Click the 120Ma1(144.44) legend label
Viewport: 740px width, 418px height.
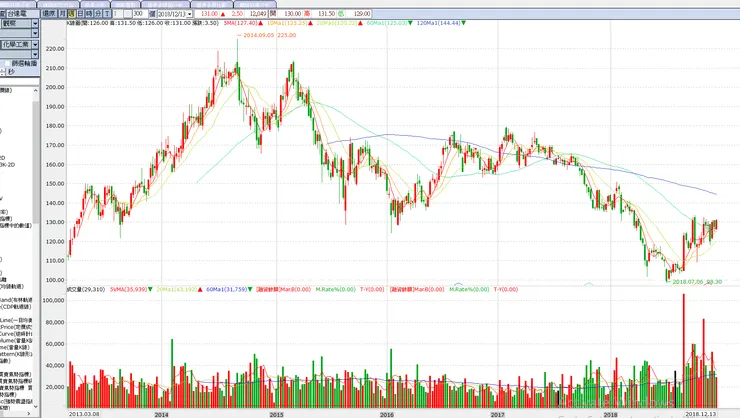(x=438, y=23)
